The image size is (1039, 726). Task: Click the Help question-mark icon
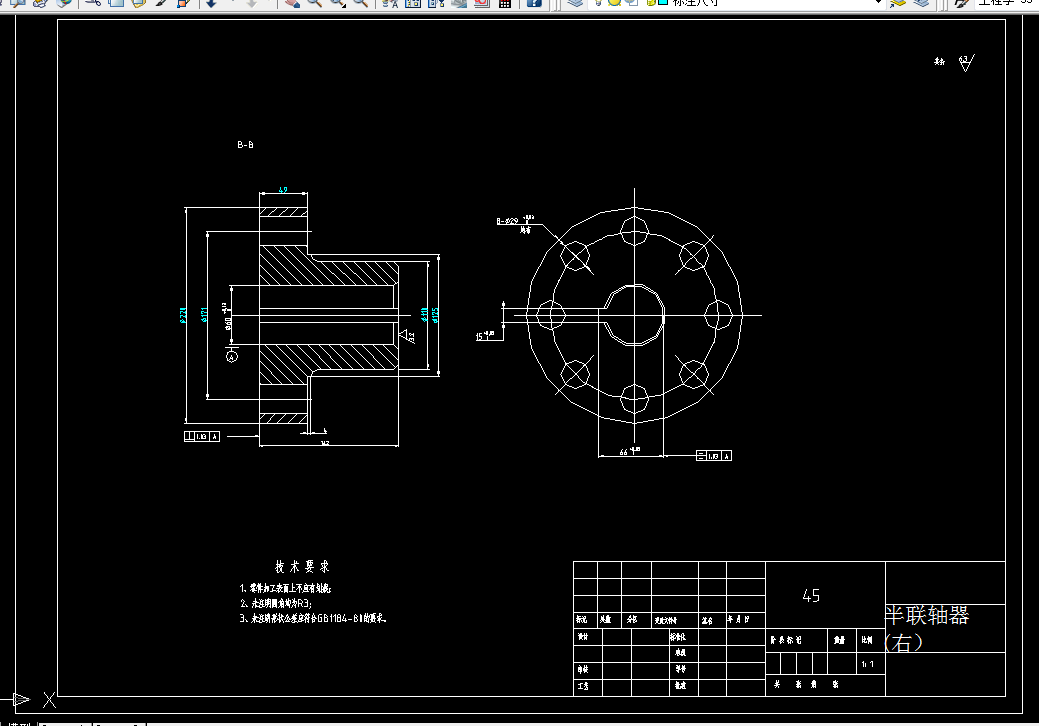click(533, 3)
